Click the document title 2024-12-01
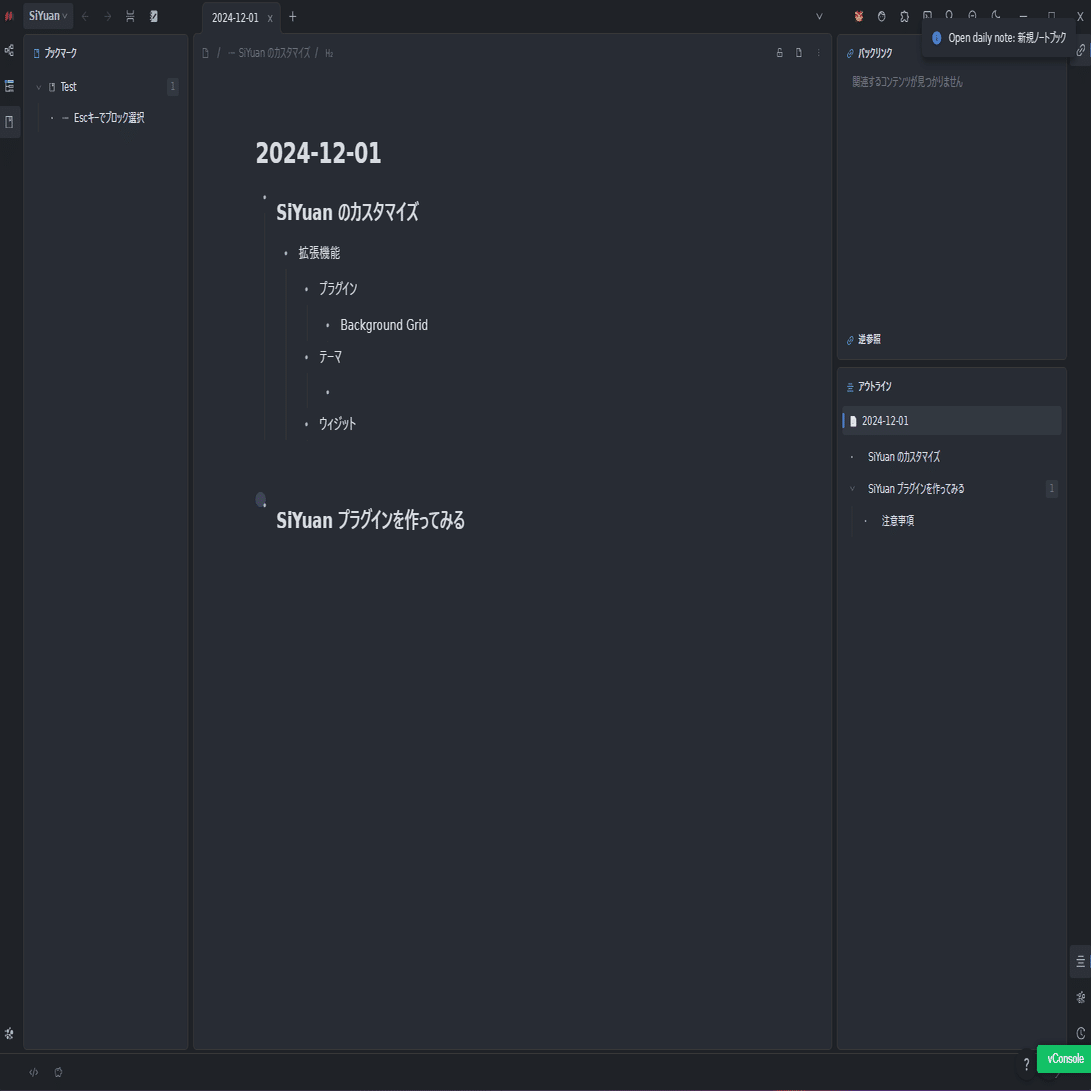1091x1091 pixels. [318, 153]
